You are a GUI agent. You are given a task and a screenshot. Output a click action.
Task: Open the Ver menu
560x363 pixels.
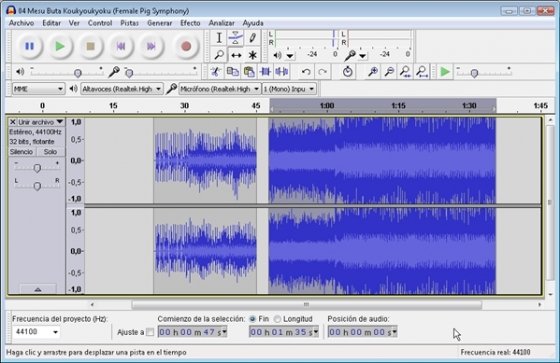(x=74, y=23)
